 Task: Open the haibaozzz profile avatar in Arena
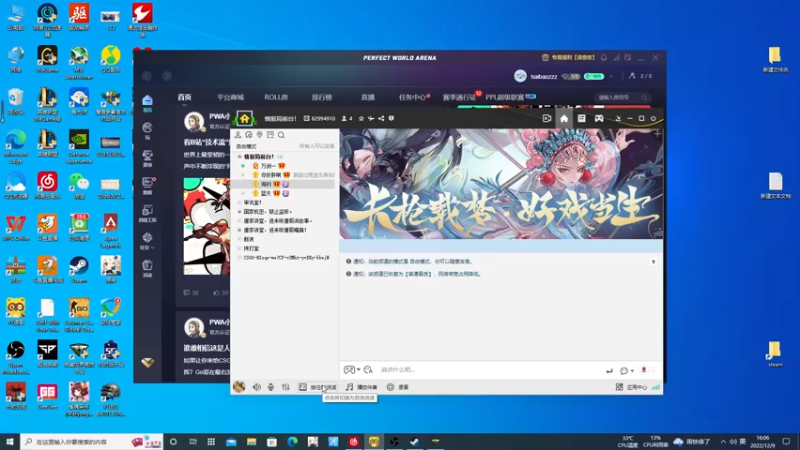(x=520, y=76)
